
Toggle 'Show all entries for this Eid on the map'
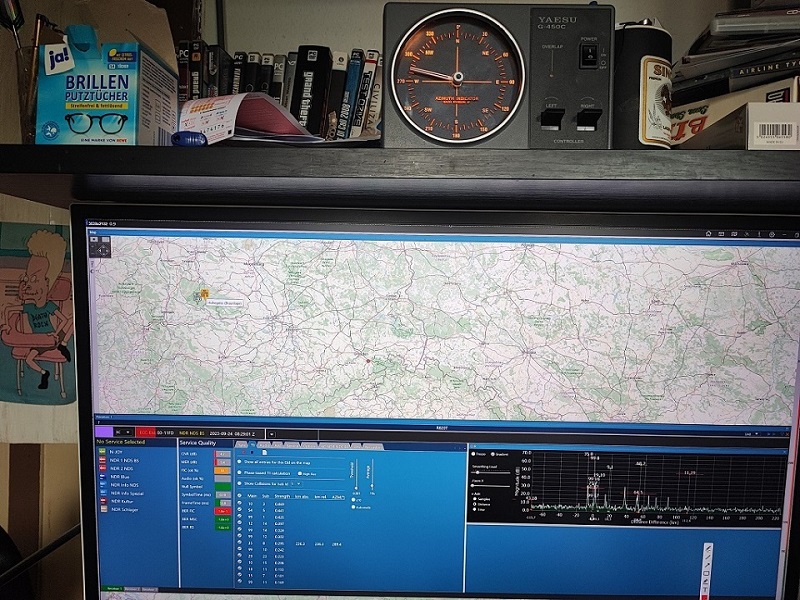pos(238,461)
